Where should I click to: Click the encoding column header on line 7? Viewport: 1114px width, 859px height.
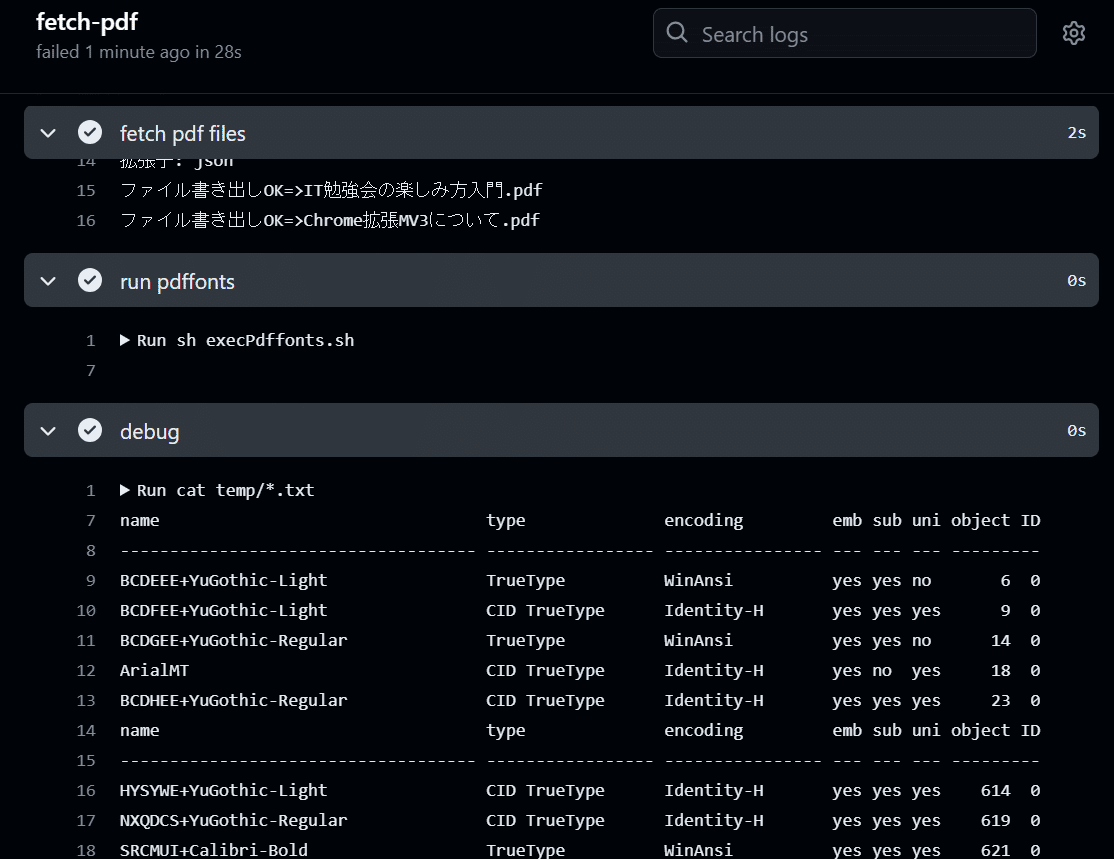[703, 521]
